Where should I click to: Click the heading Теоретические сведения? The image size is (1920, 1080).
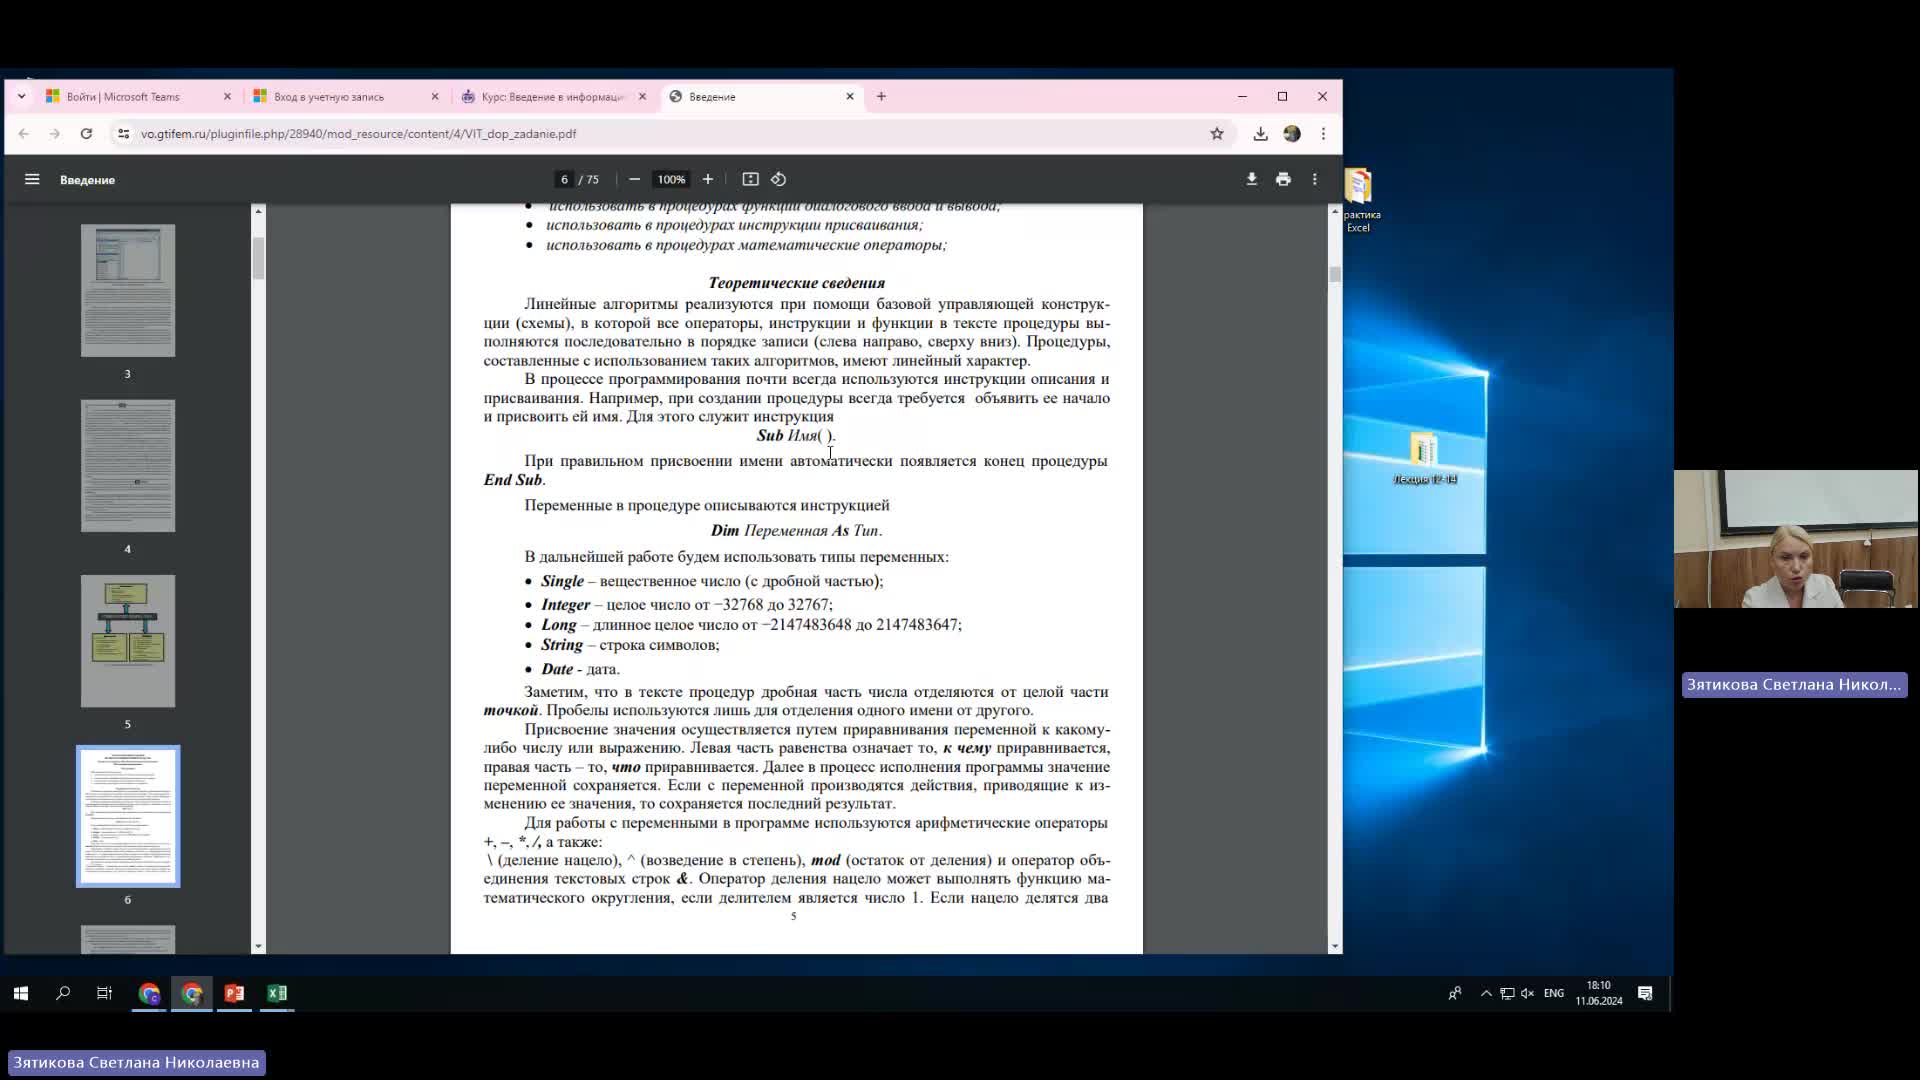[x=796, y=283]
